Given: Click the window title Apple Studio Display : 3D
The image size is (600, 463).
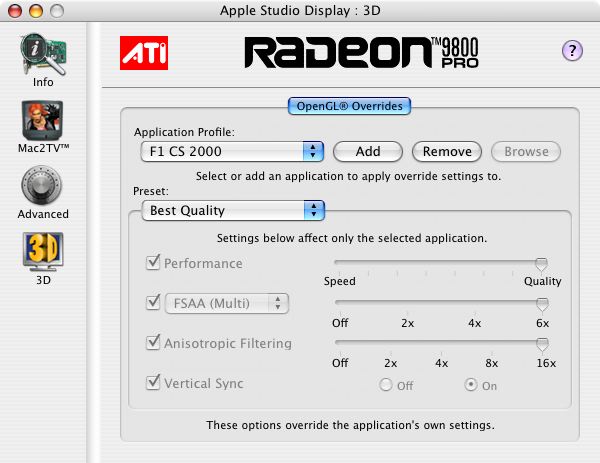Looking at the screenshot, I should tap(300, 10).
